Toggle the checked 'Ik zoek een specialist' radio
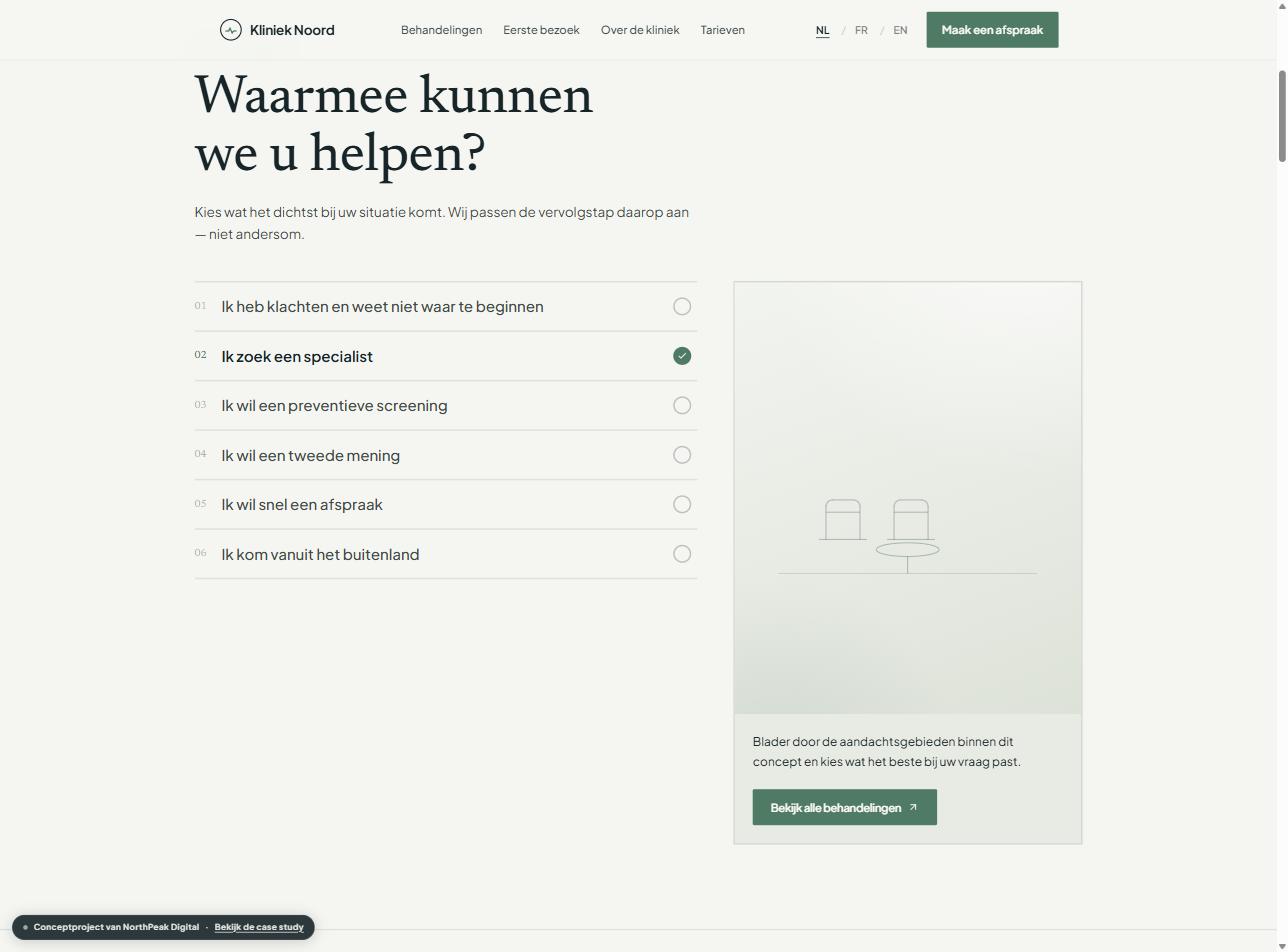Image resolution: width=1288 pixels, height=952 pixels. (682, 356)
